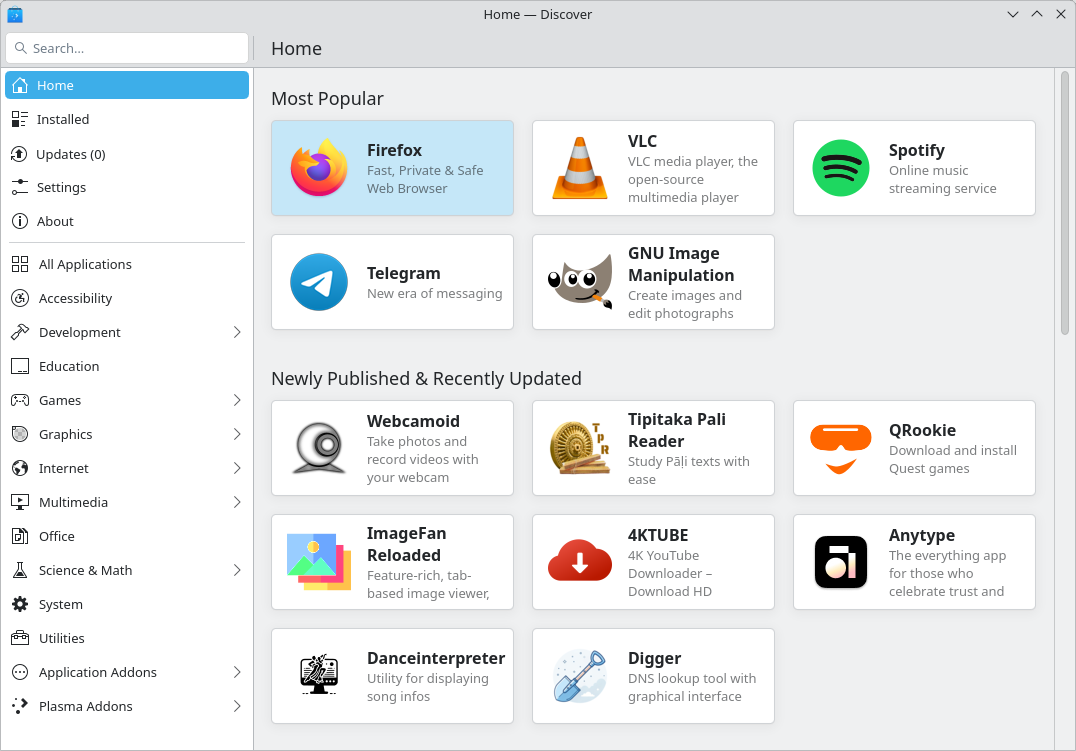This screenshot has height=751, width=1076.
Task: Open the Digger title link
Action: click(655, 658)
